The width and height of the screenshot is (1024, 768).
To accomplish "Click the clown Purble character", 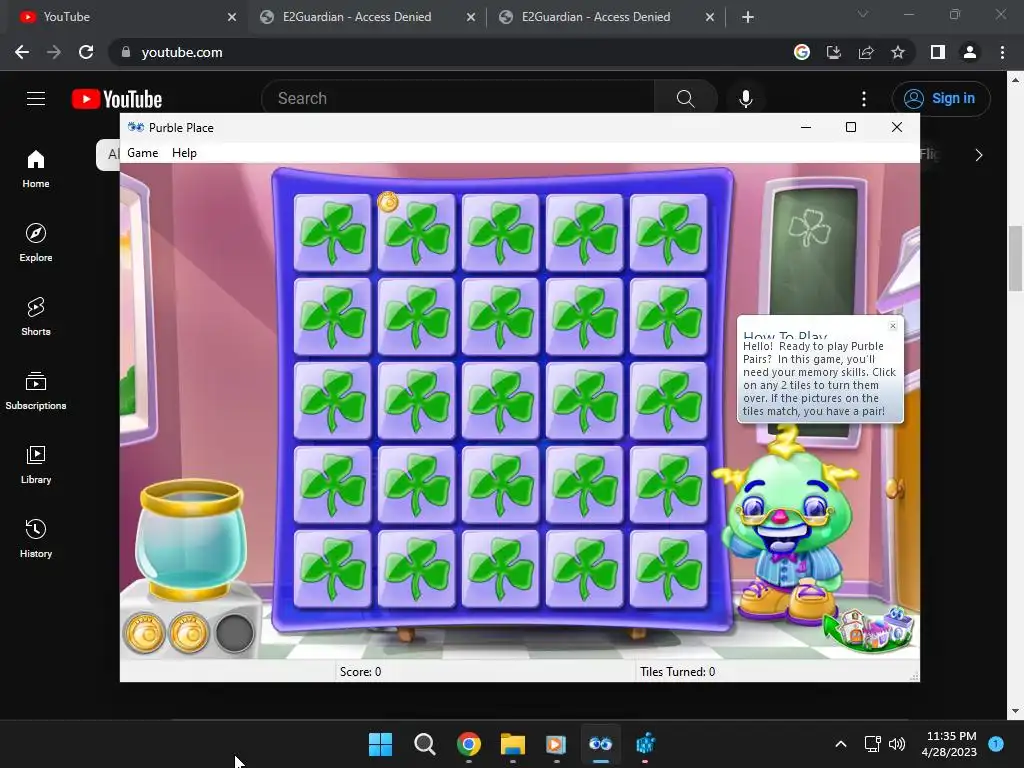I will 787,529.
